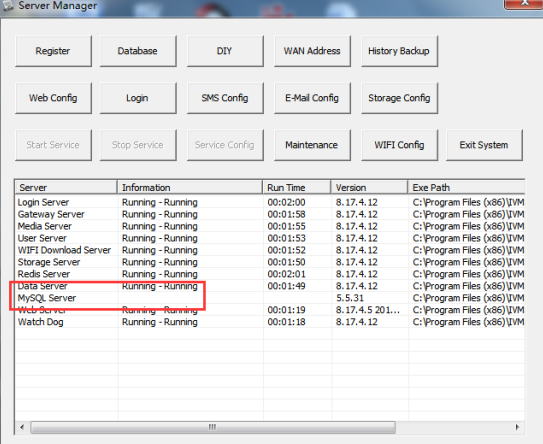Open SMS Config
Image resolution: width=543 pixels, height=444 pixels.
click(x=225, y=98)
